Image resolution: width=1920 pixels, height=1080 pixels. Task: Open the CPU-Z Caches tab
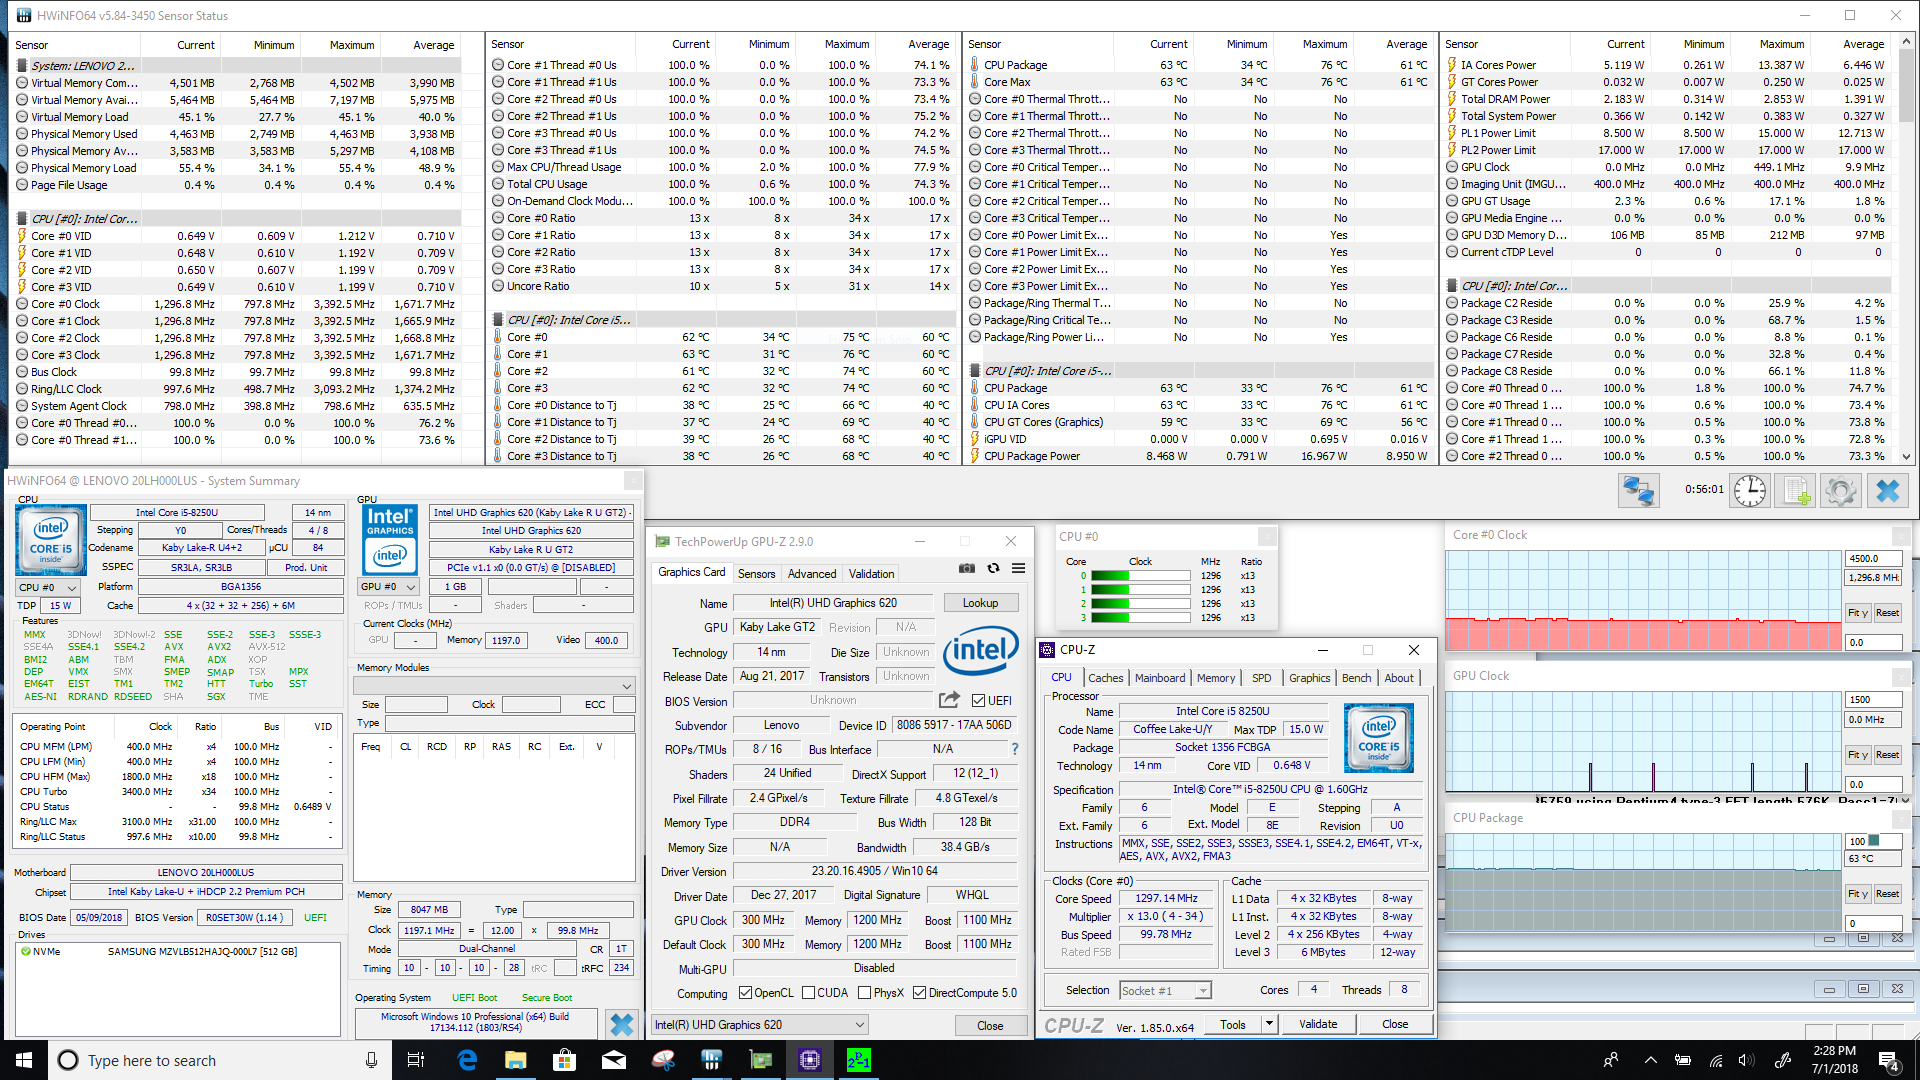pos(1105,678)
